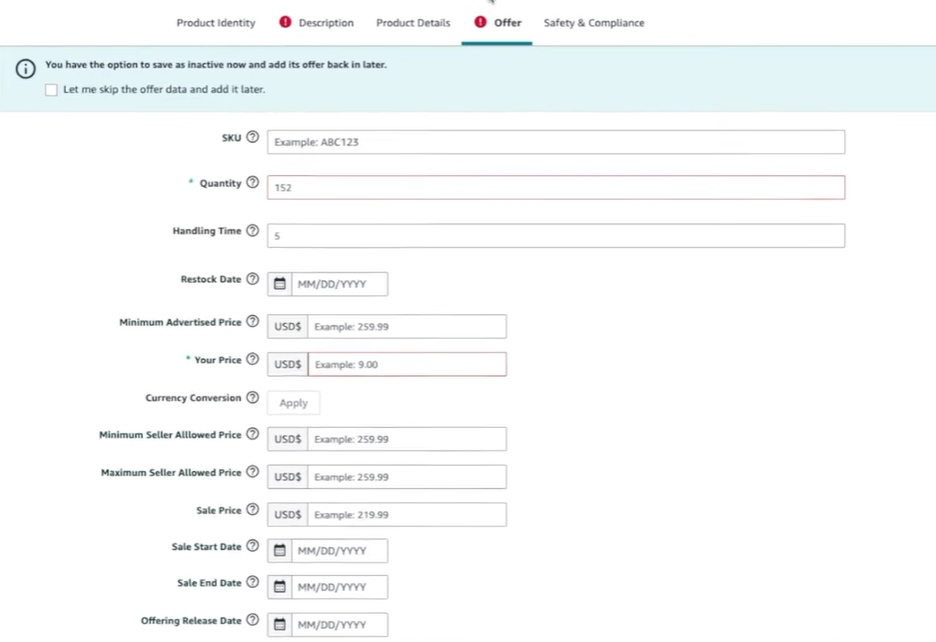Open the Sale Price help icon

tap(253, 509)
